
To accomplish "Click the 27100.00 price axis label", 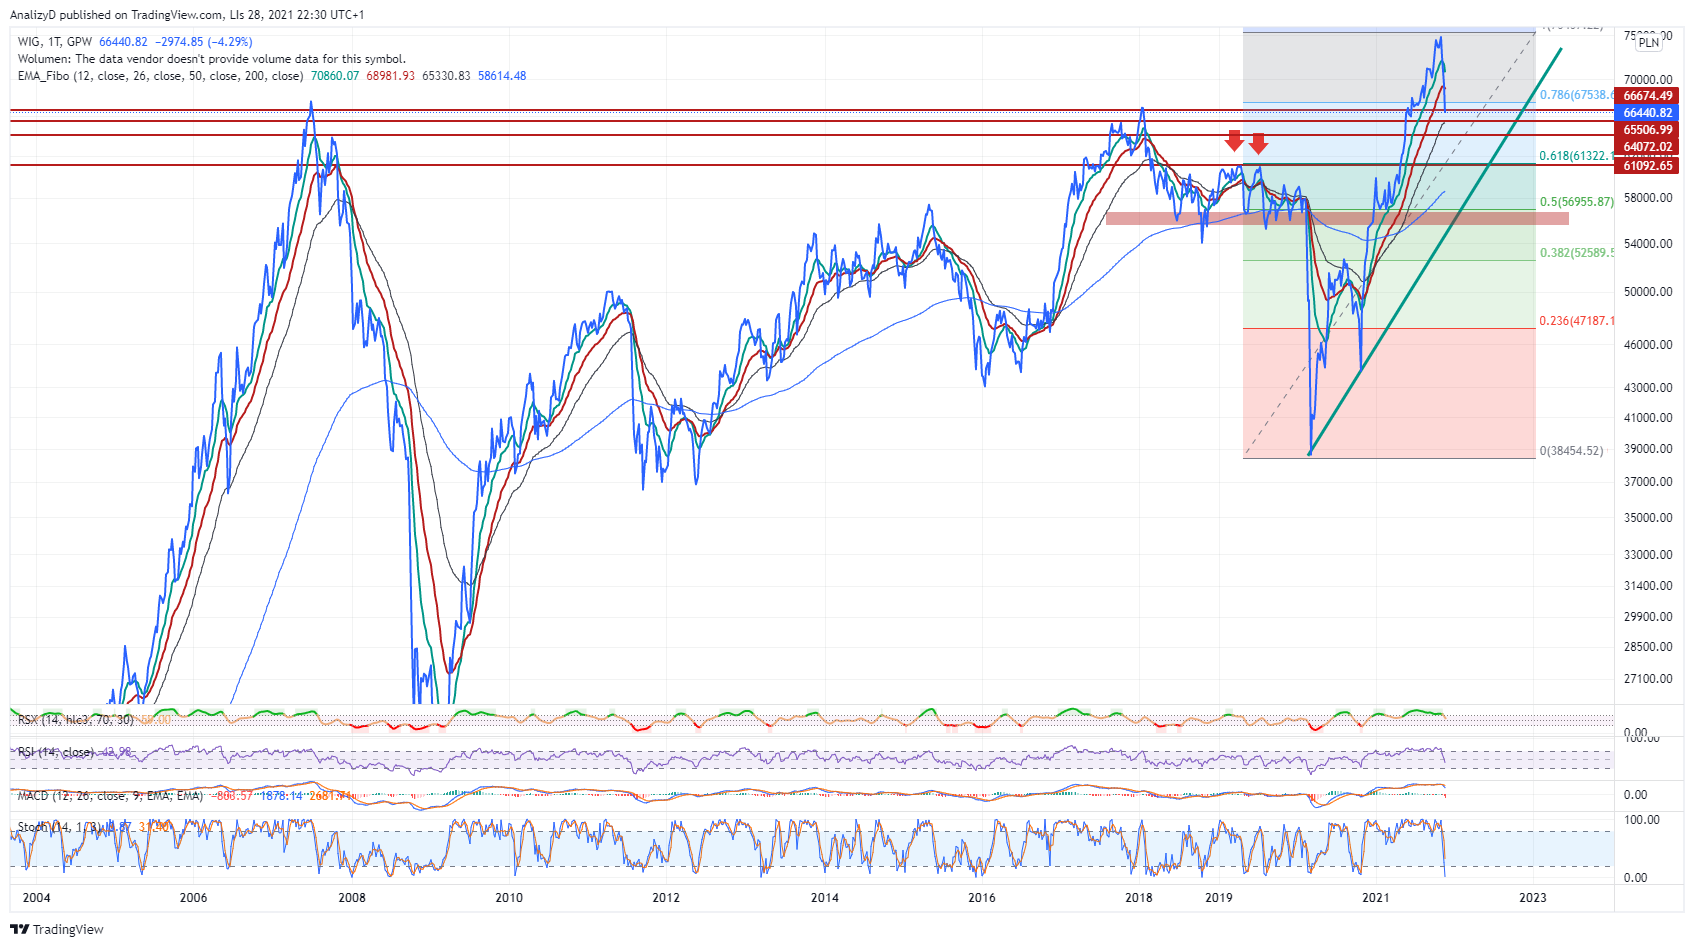I will click(1648, 679).
